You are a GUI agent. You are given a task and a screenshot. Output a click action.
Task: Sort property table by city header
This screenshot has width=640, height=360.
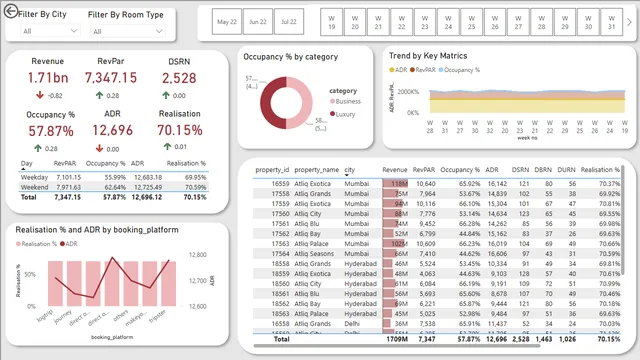[x=349, y=169]
